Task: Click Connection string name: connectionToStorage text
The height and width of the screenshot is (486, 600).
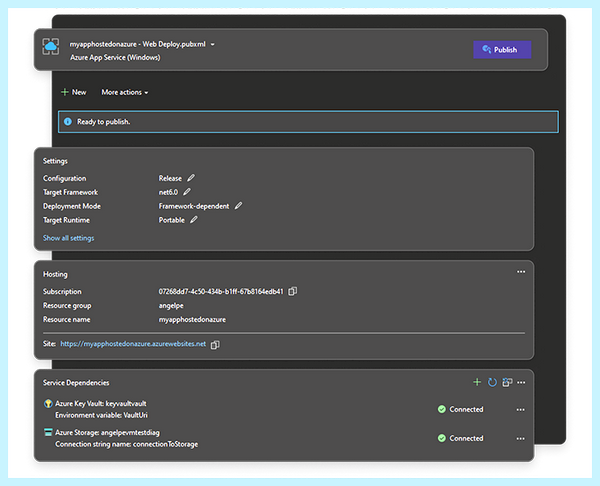Action: tap(127, 444)
